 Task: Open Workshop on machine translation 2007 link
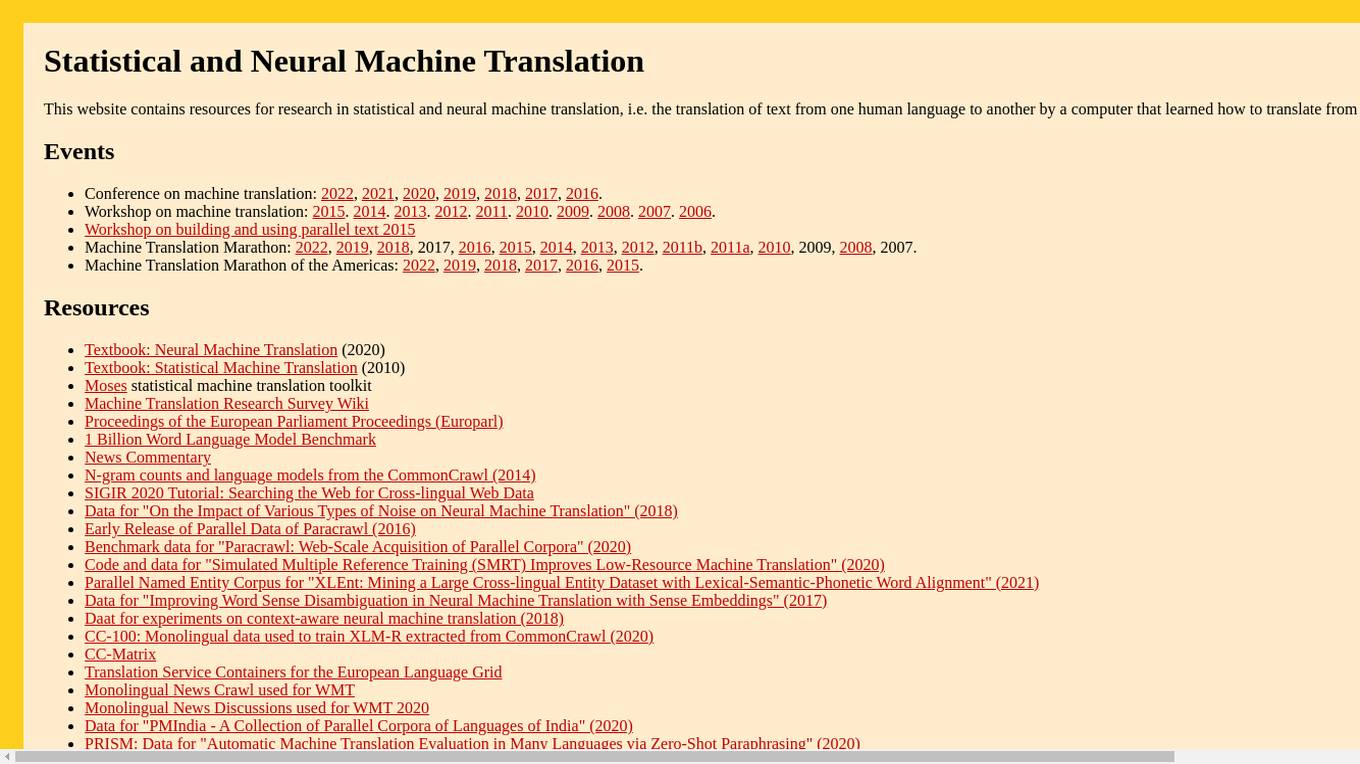coord(654,212)
